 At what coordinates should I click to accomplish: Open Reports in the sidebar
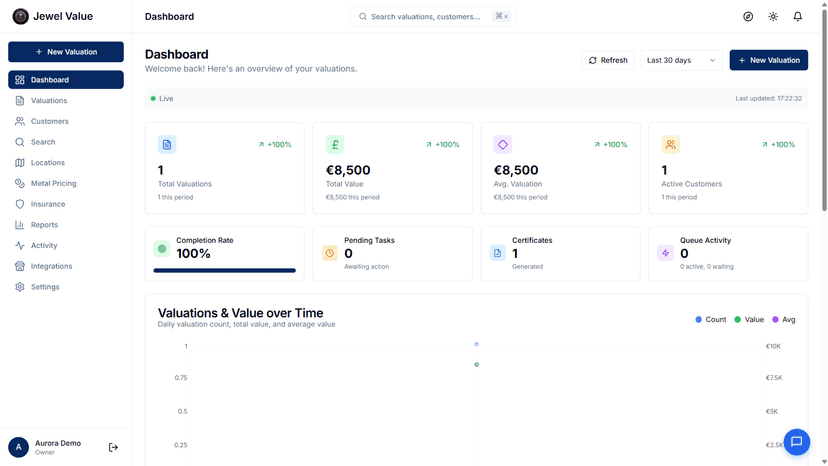pyautogui.click(x=66, y=225)
